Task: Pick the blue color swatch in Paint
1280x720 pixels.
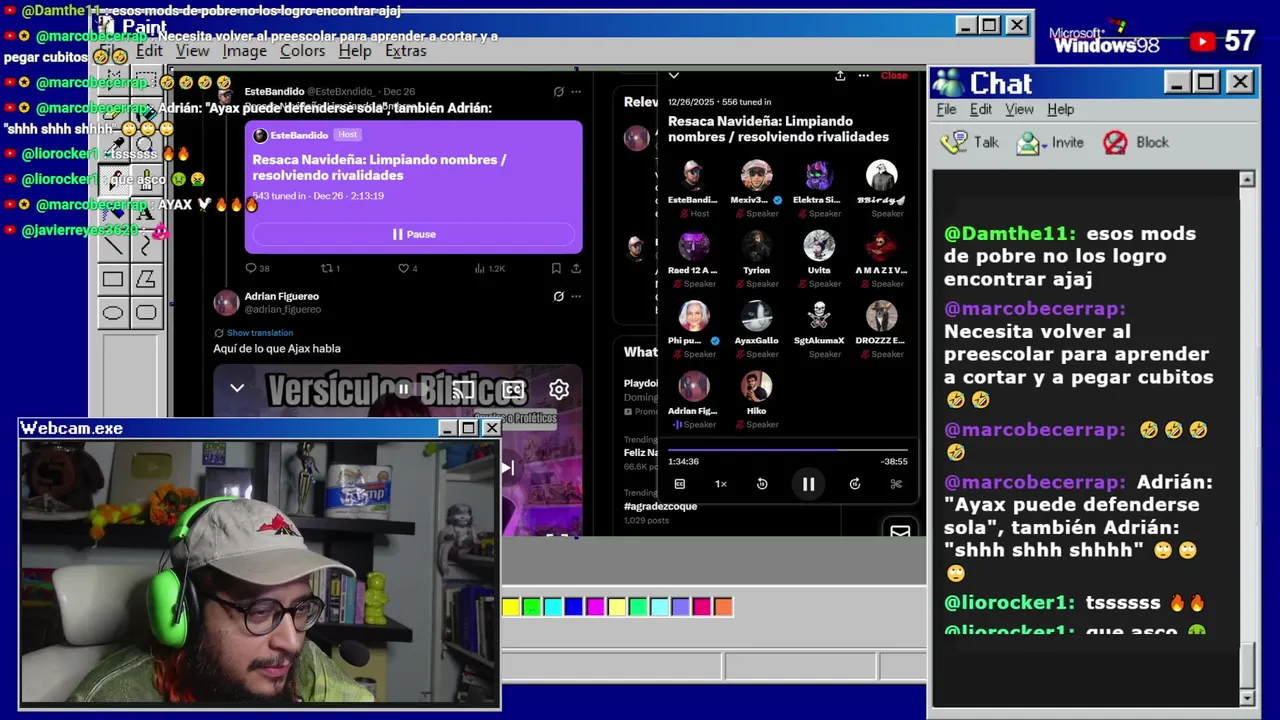Action: point(573,606)
